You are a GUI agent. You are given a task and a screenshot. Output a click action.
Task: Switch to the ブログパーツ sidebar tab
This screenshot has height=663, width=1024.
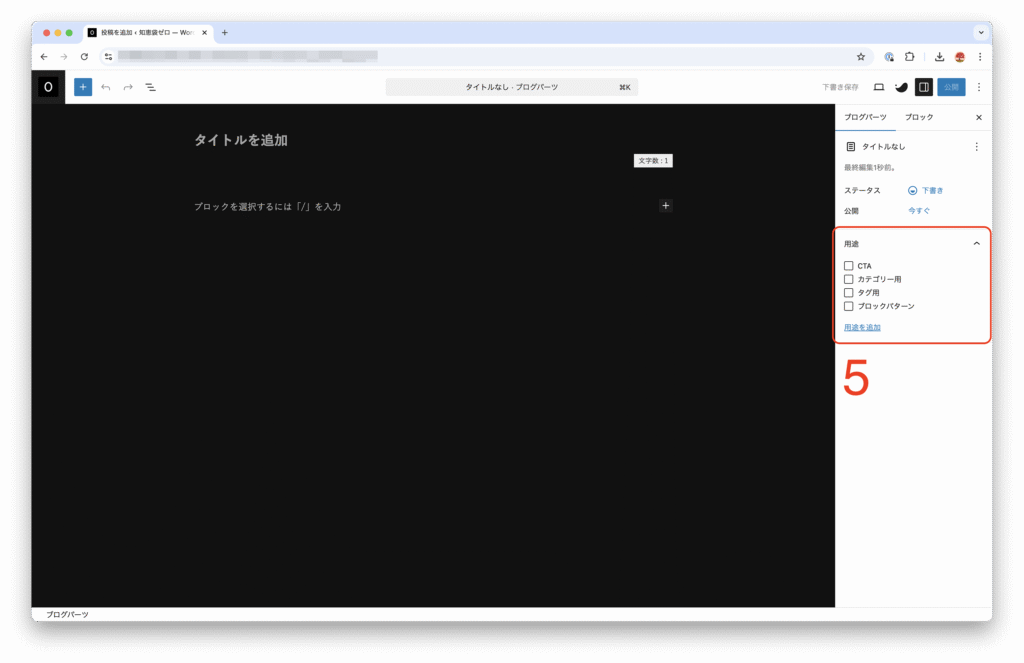click(865, 118)
